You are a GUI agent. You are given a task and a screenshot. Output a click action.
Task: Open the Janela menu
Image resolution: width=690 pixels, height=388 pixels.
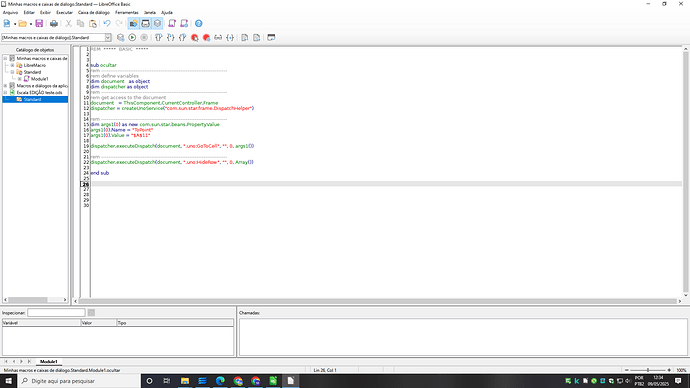click(150, 12)
